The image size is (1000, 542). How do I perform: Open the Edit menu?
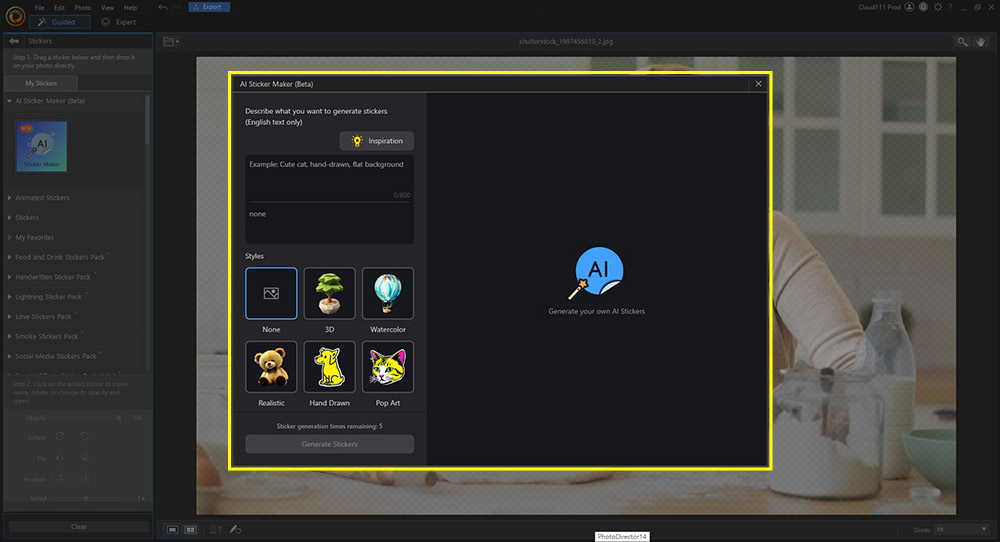pyautogui.click(x=59, y=8)
